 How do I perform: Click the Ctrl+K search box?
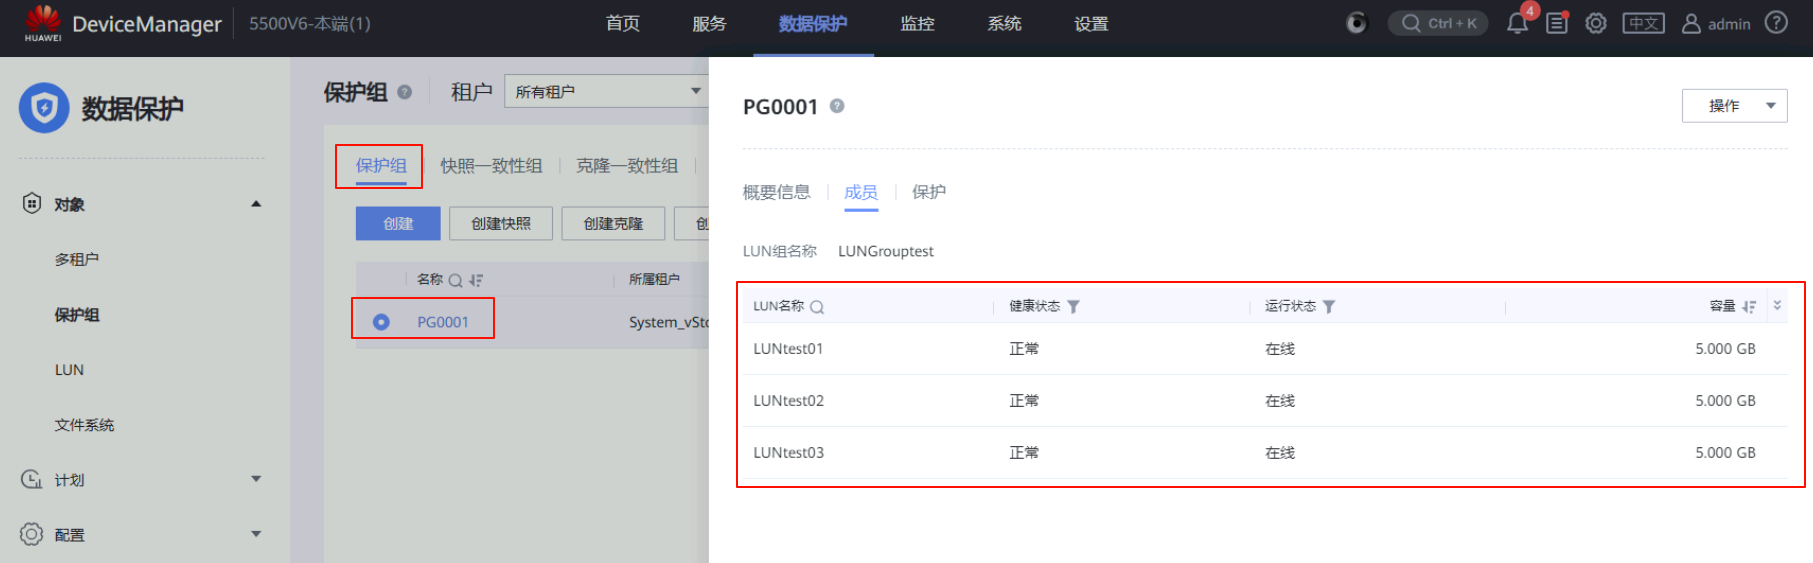coord(1438,24)
